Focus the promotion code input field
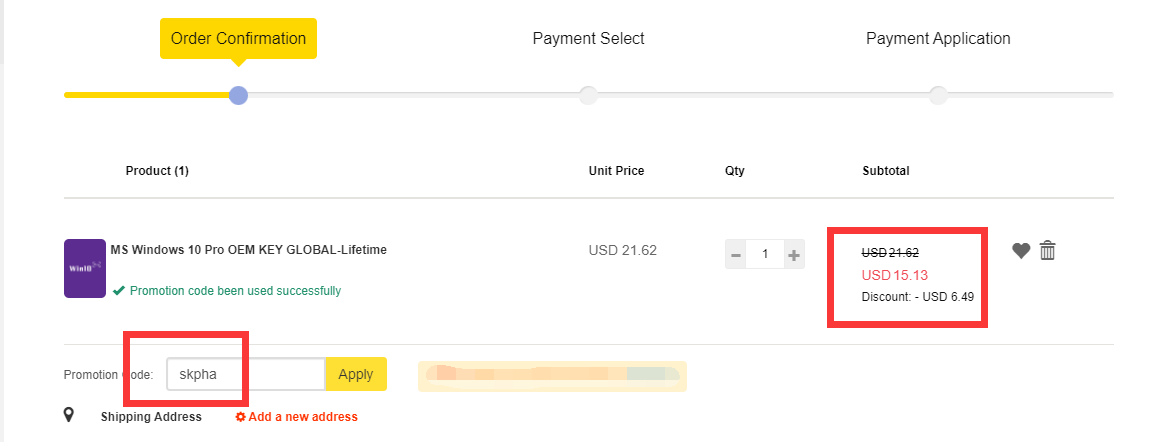 coord(246,374)
